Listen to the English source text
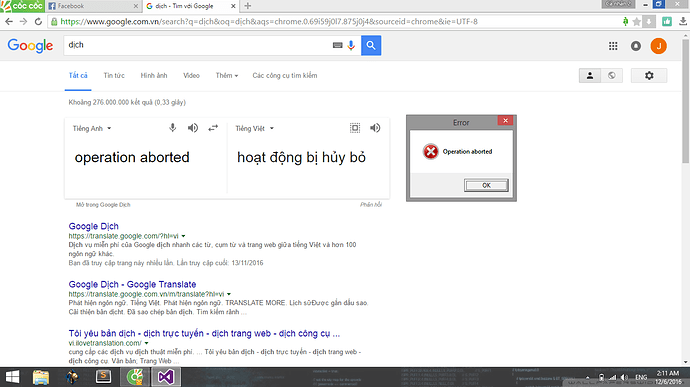The height and width of the screenshot is (387, 690). 193,128
